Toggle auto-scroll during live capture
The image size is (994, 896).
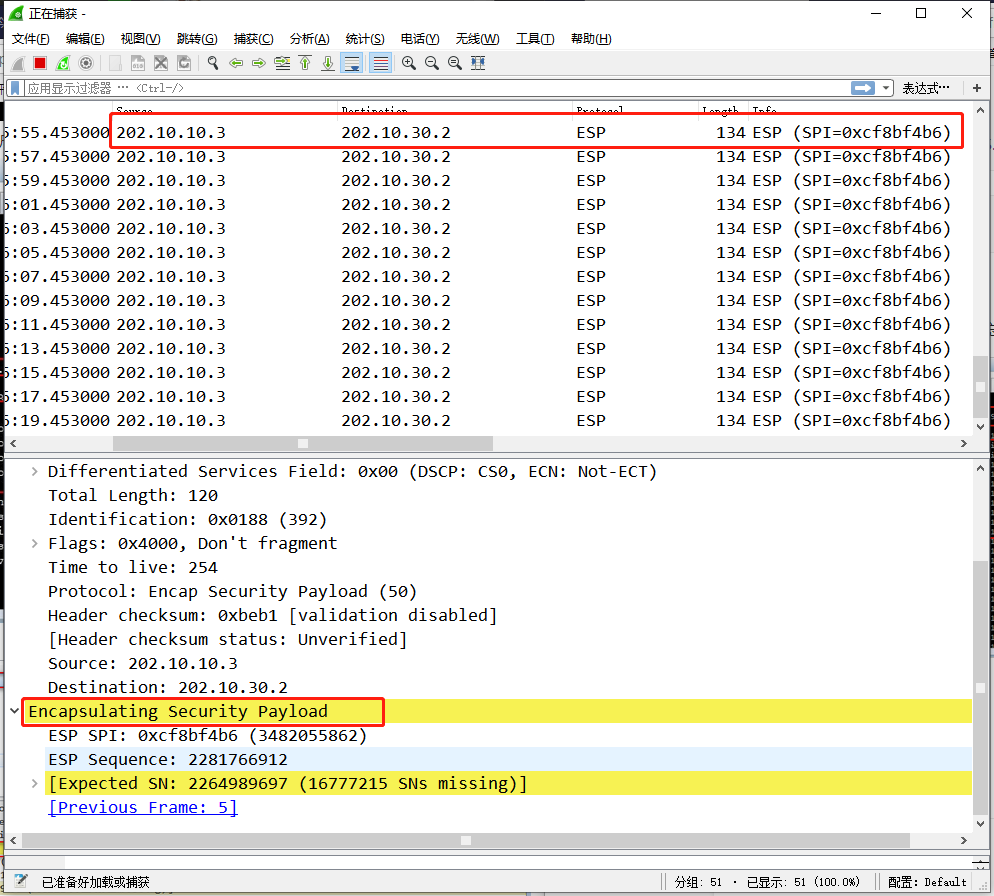(x=351, y=63)
